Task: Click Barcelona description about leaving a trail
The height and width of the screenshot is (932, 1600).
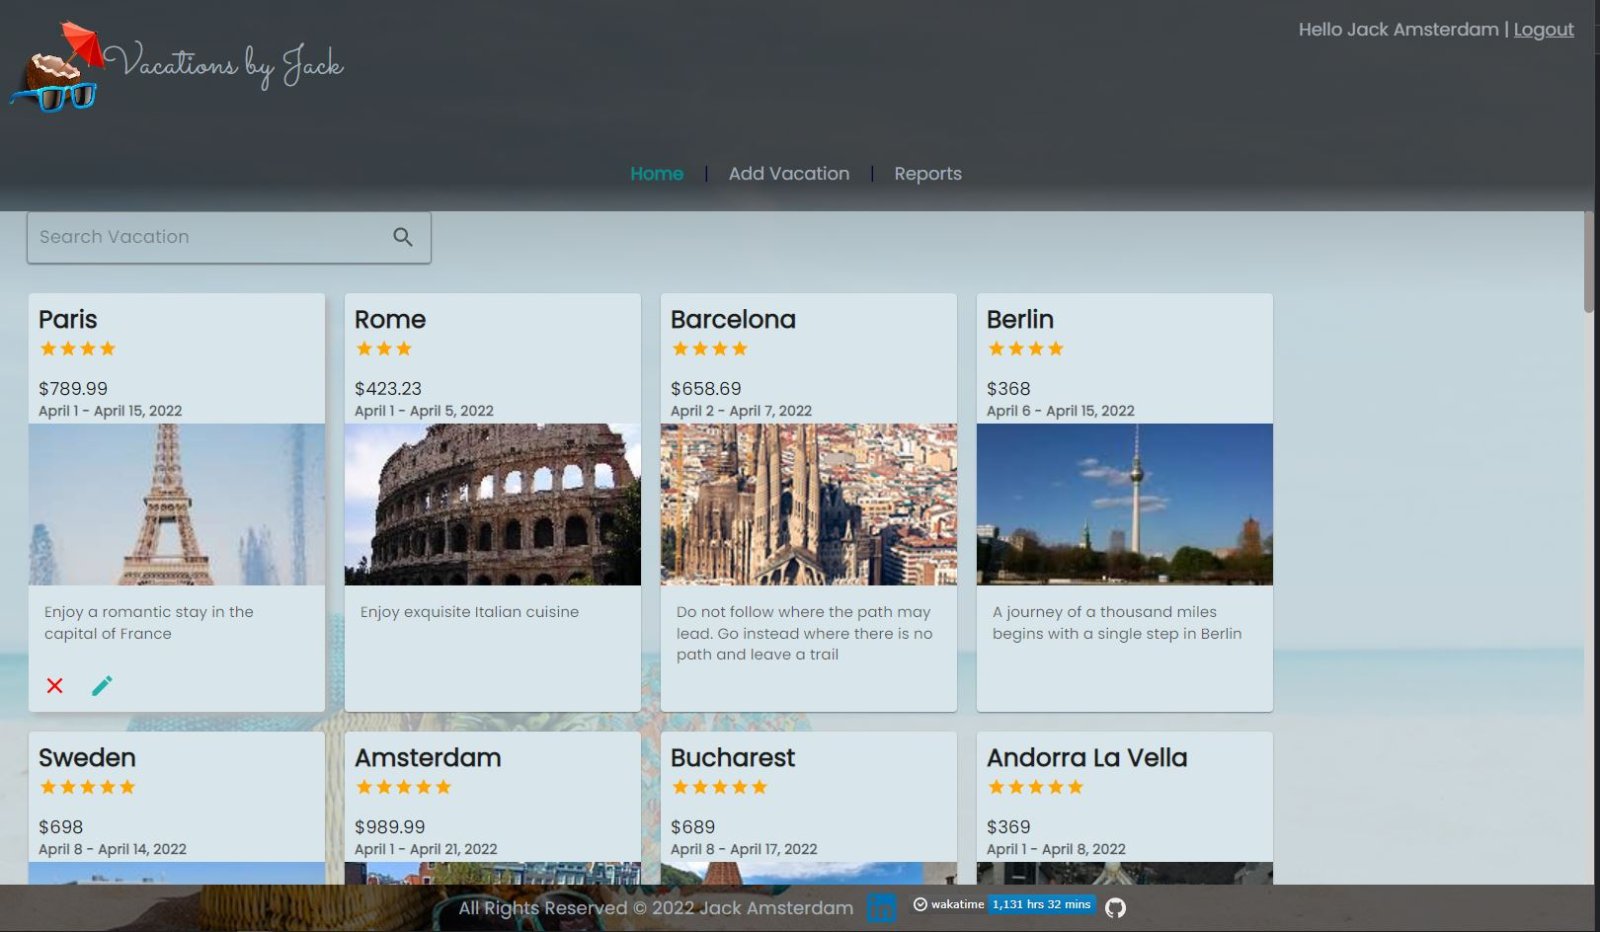Action: [x=804, y=633]
